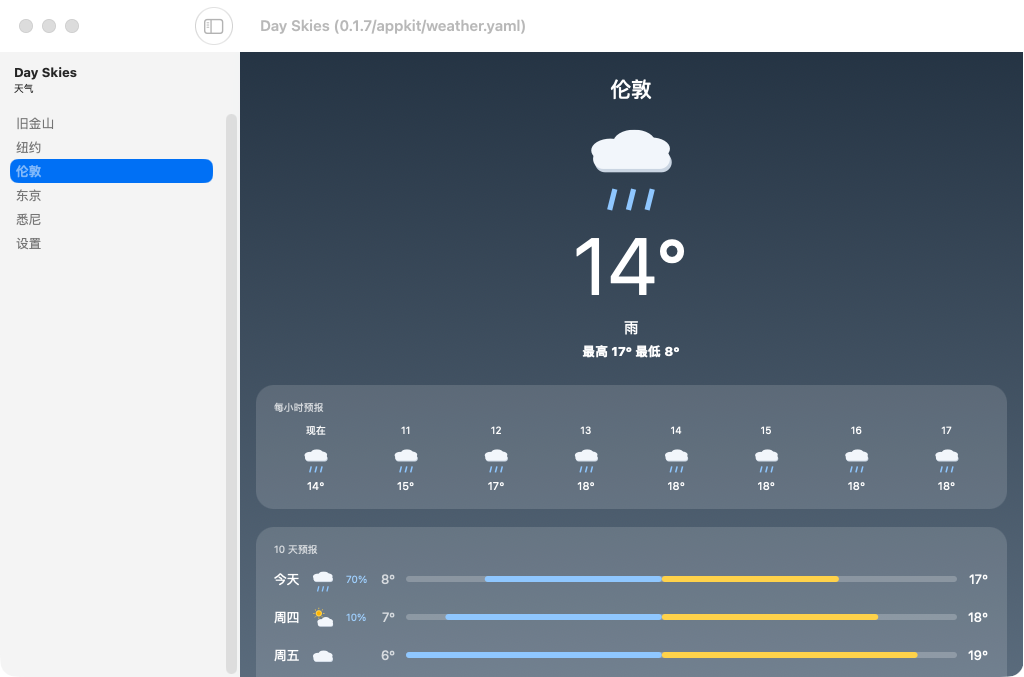
Task: Click the sidebar vertical scrollbar
Action: tap(231, 394)
